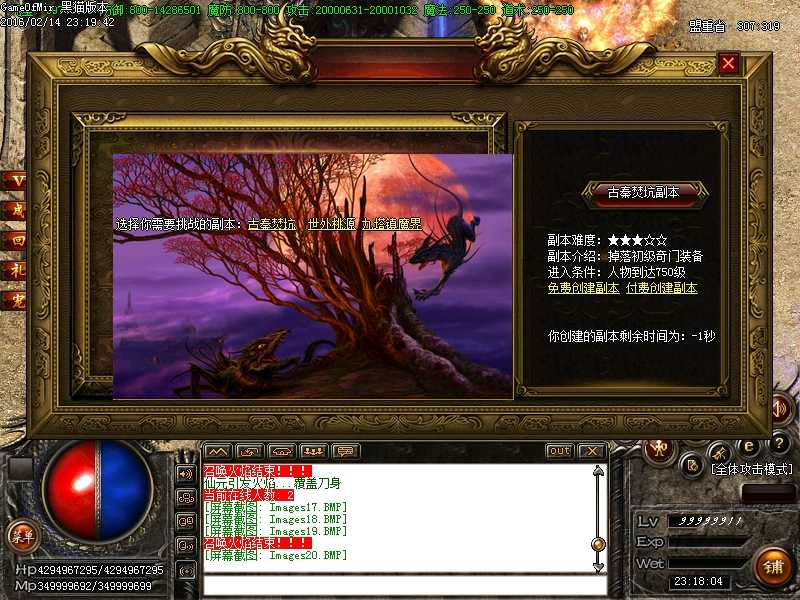The width and height of the screenshot is (800, 600).
Task: Toggle the broadcast signal channel icon
Action: point(186,570)
